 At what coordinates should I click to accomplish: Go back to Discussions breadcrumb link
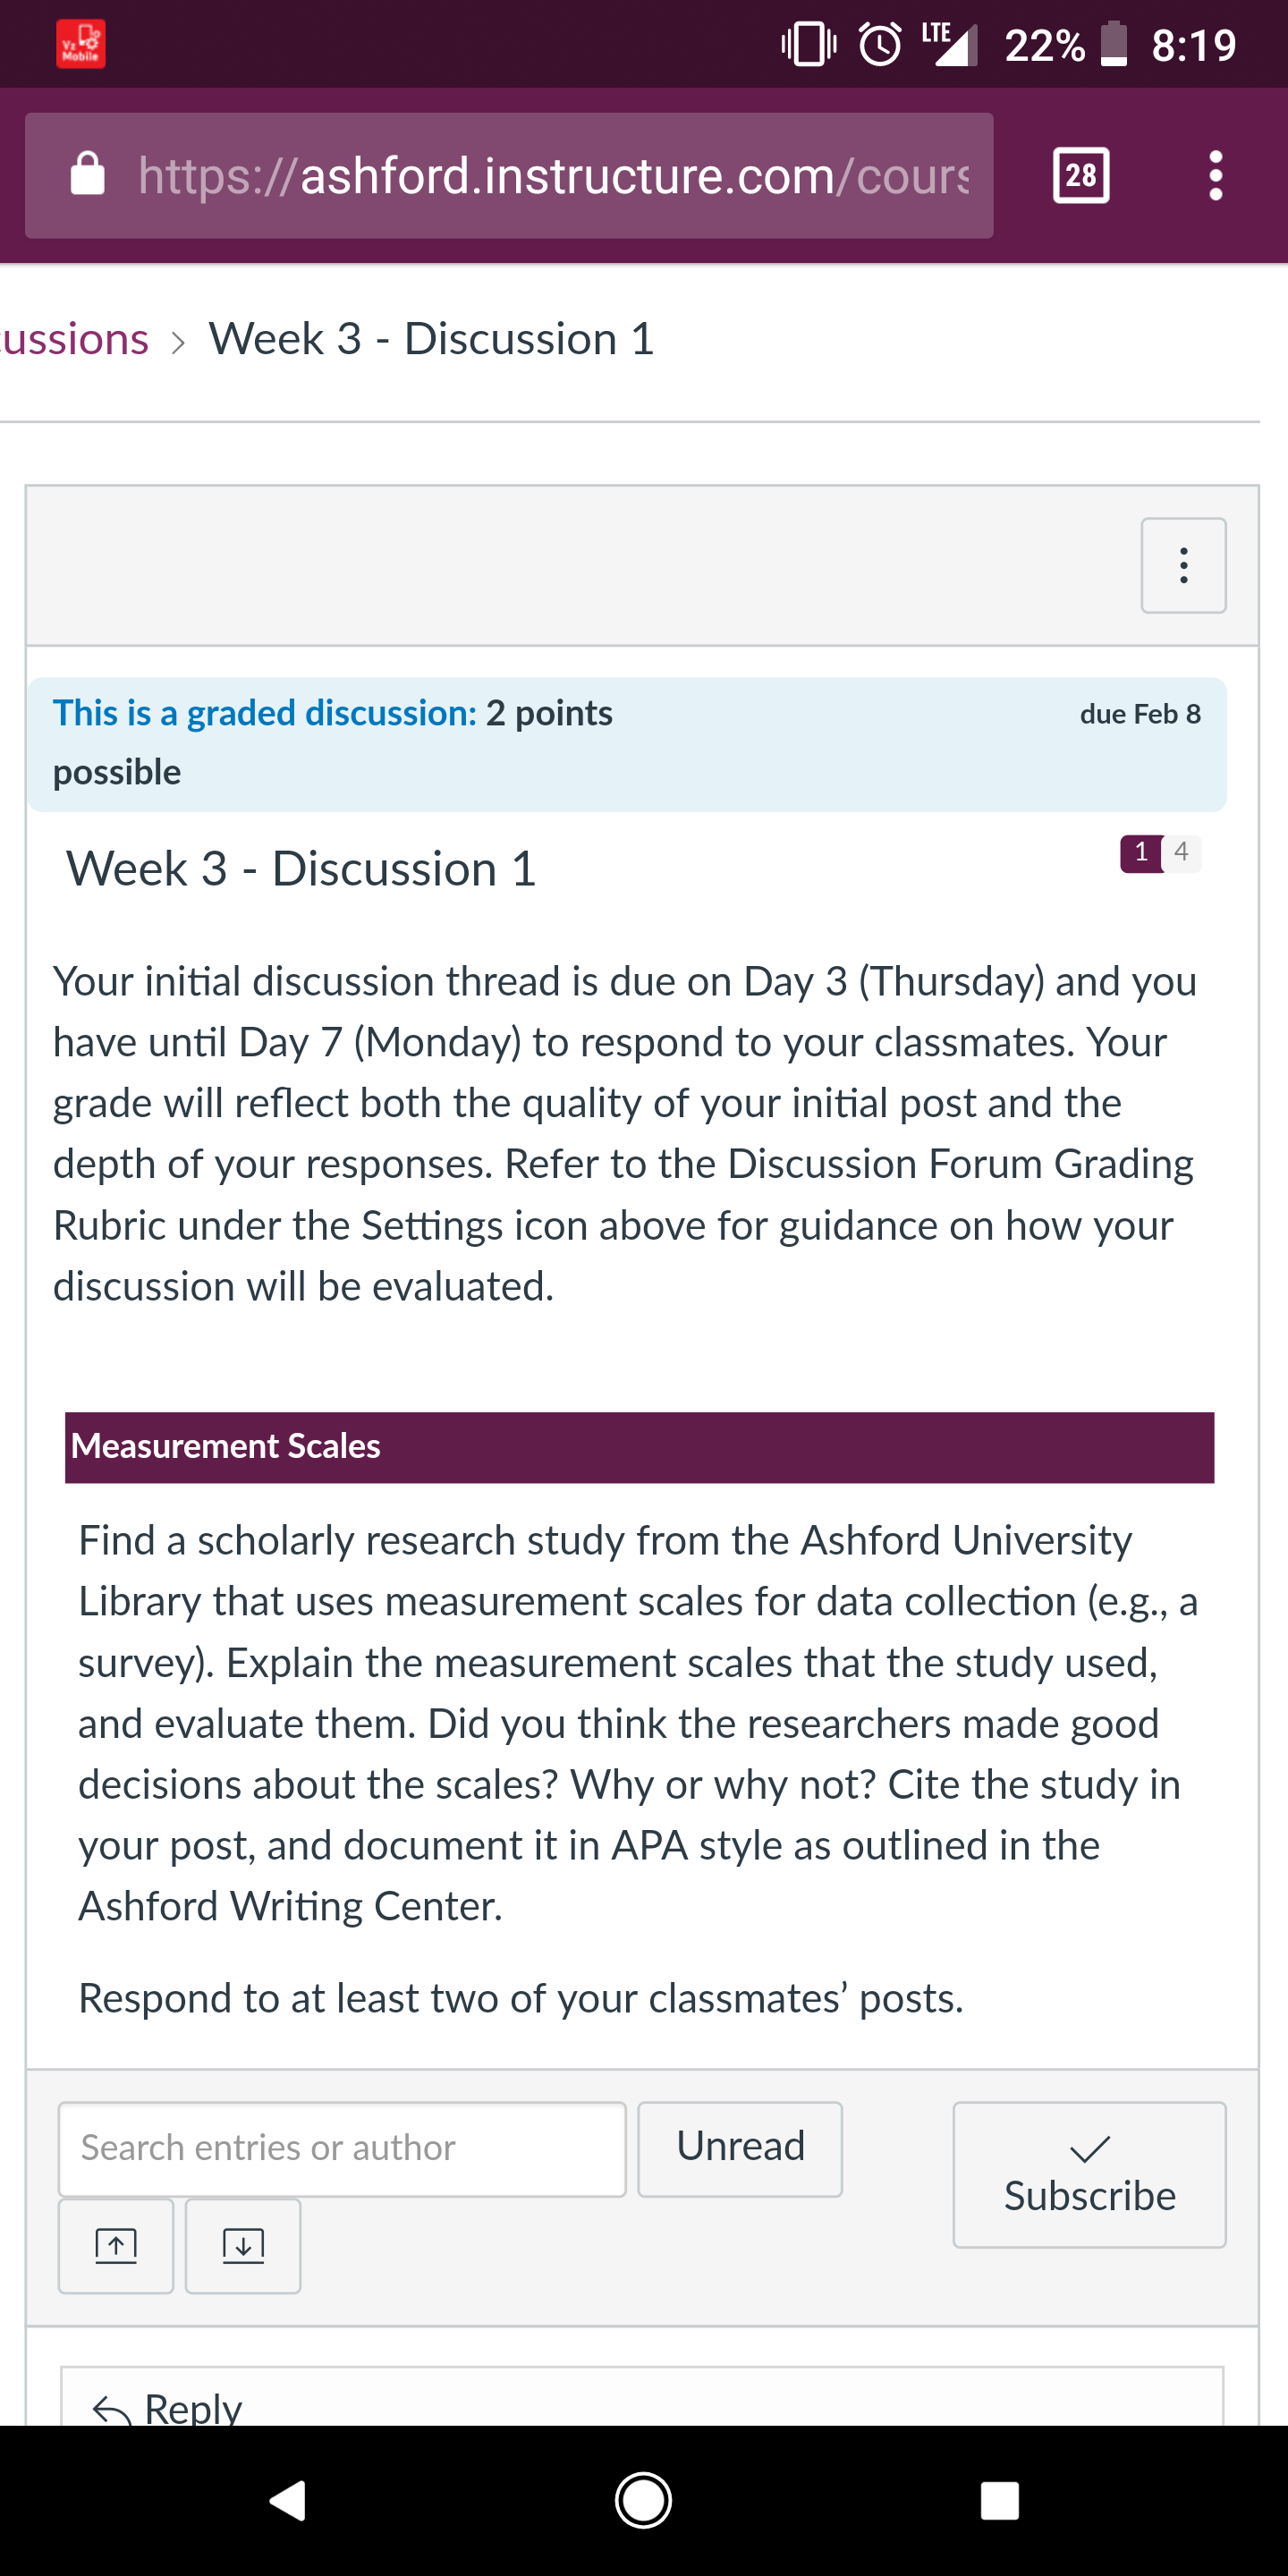75,339
